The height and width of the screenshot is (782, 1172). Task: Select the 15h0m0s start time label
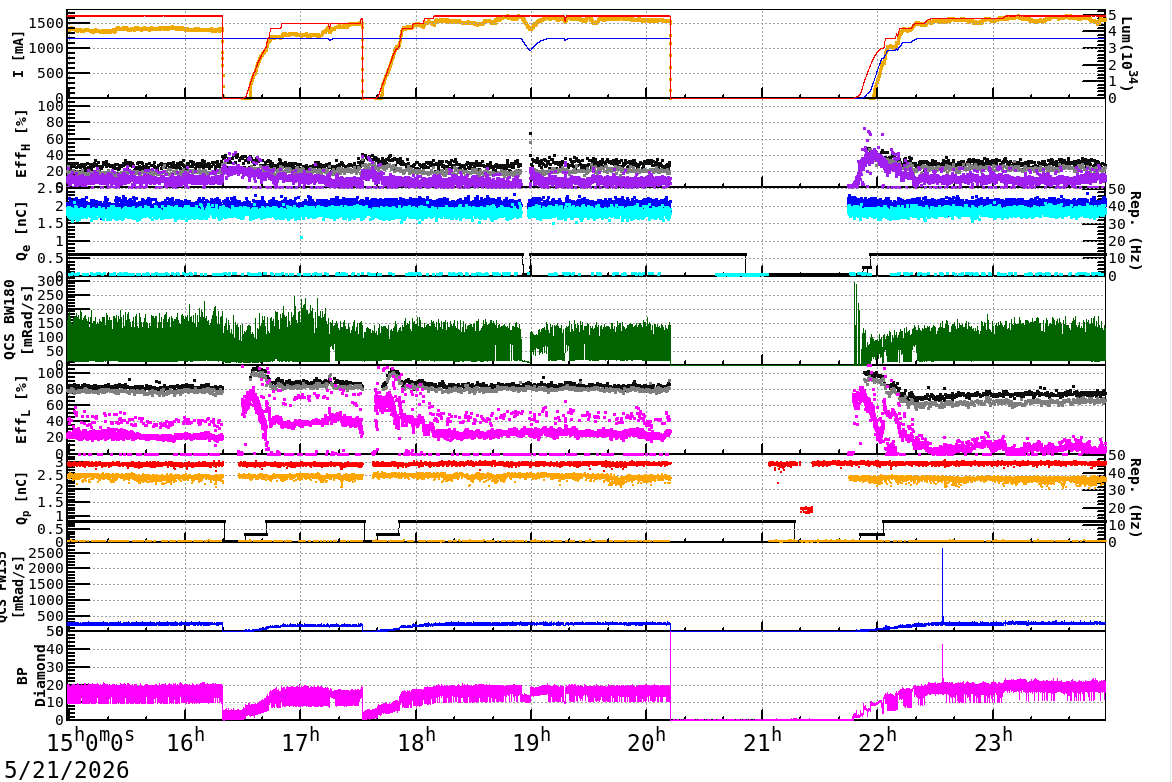coord(90,740)
